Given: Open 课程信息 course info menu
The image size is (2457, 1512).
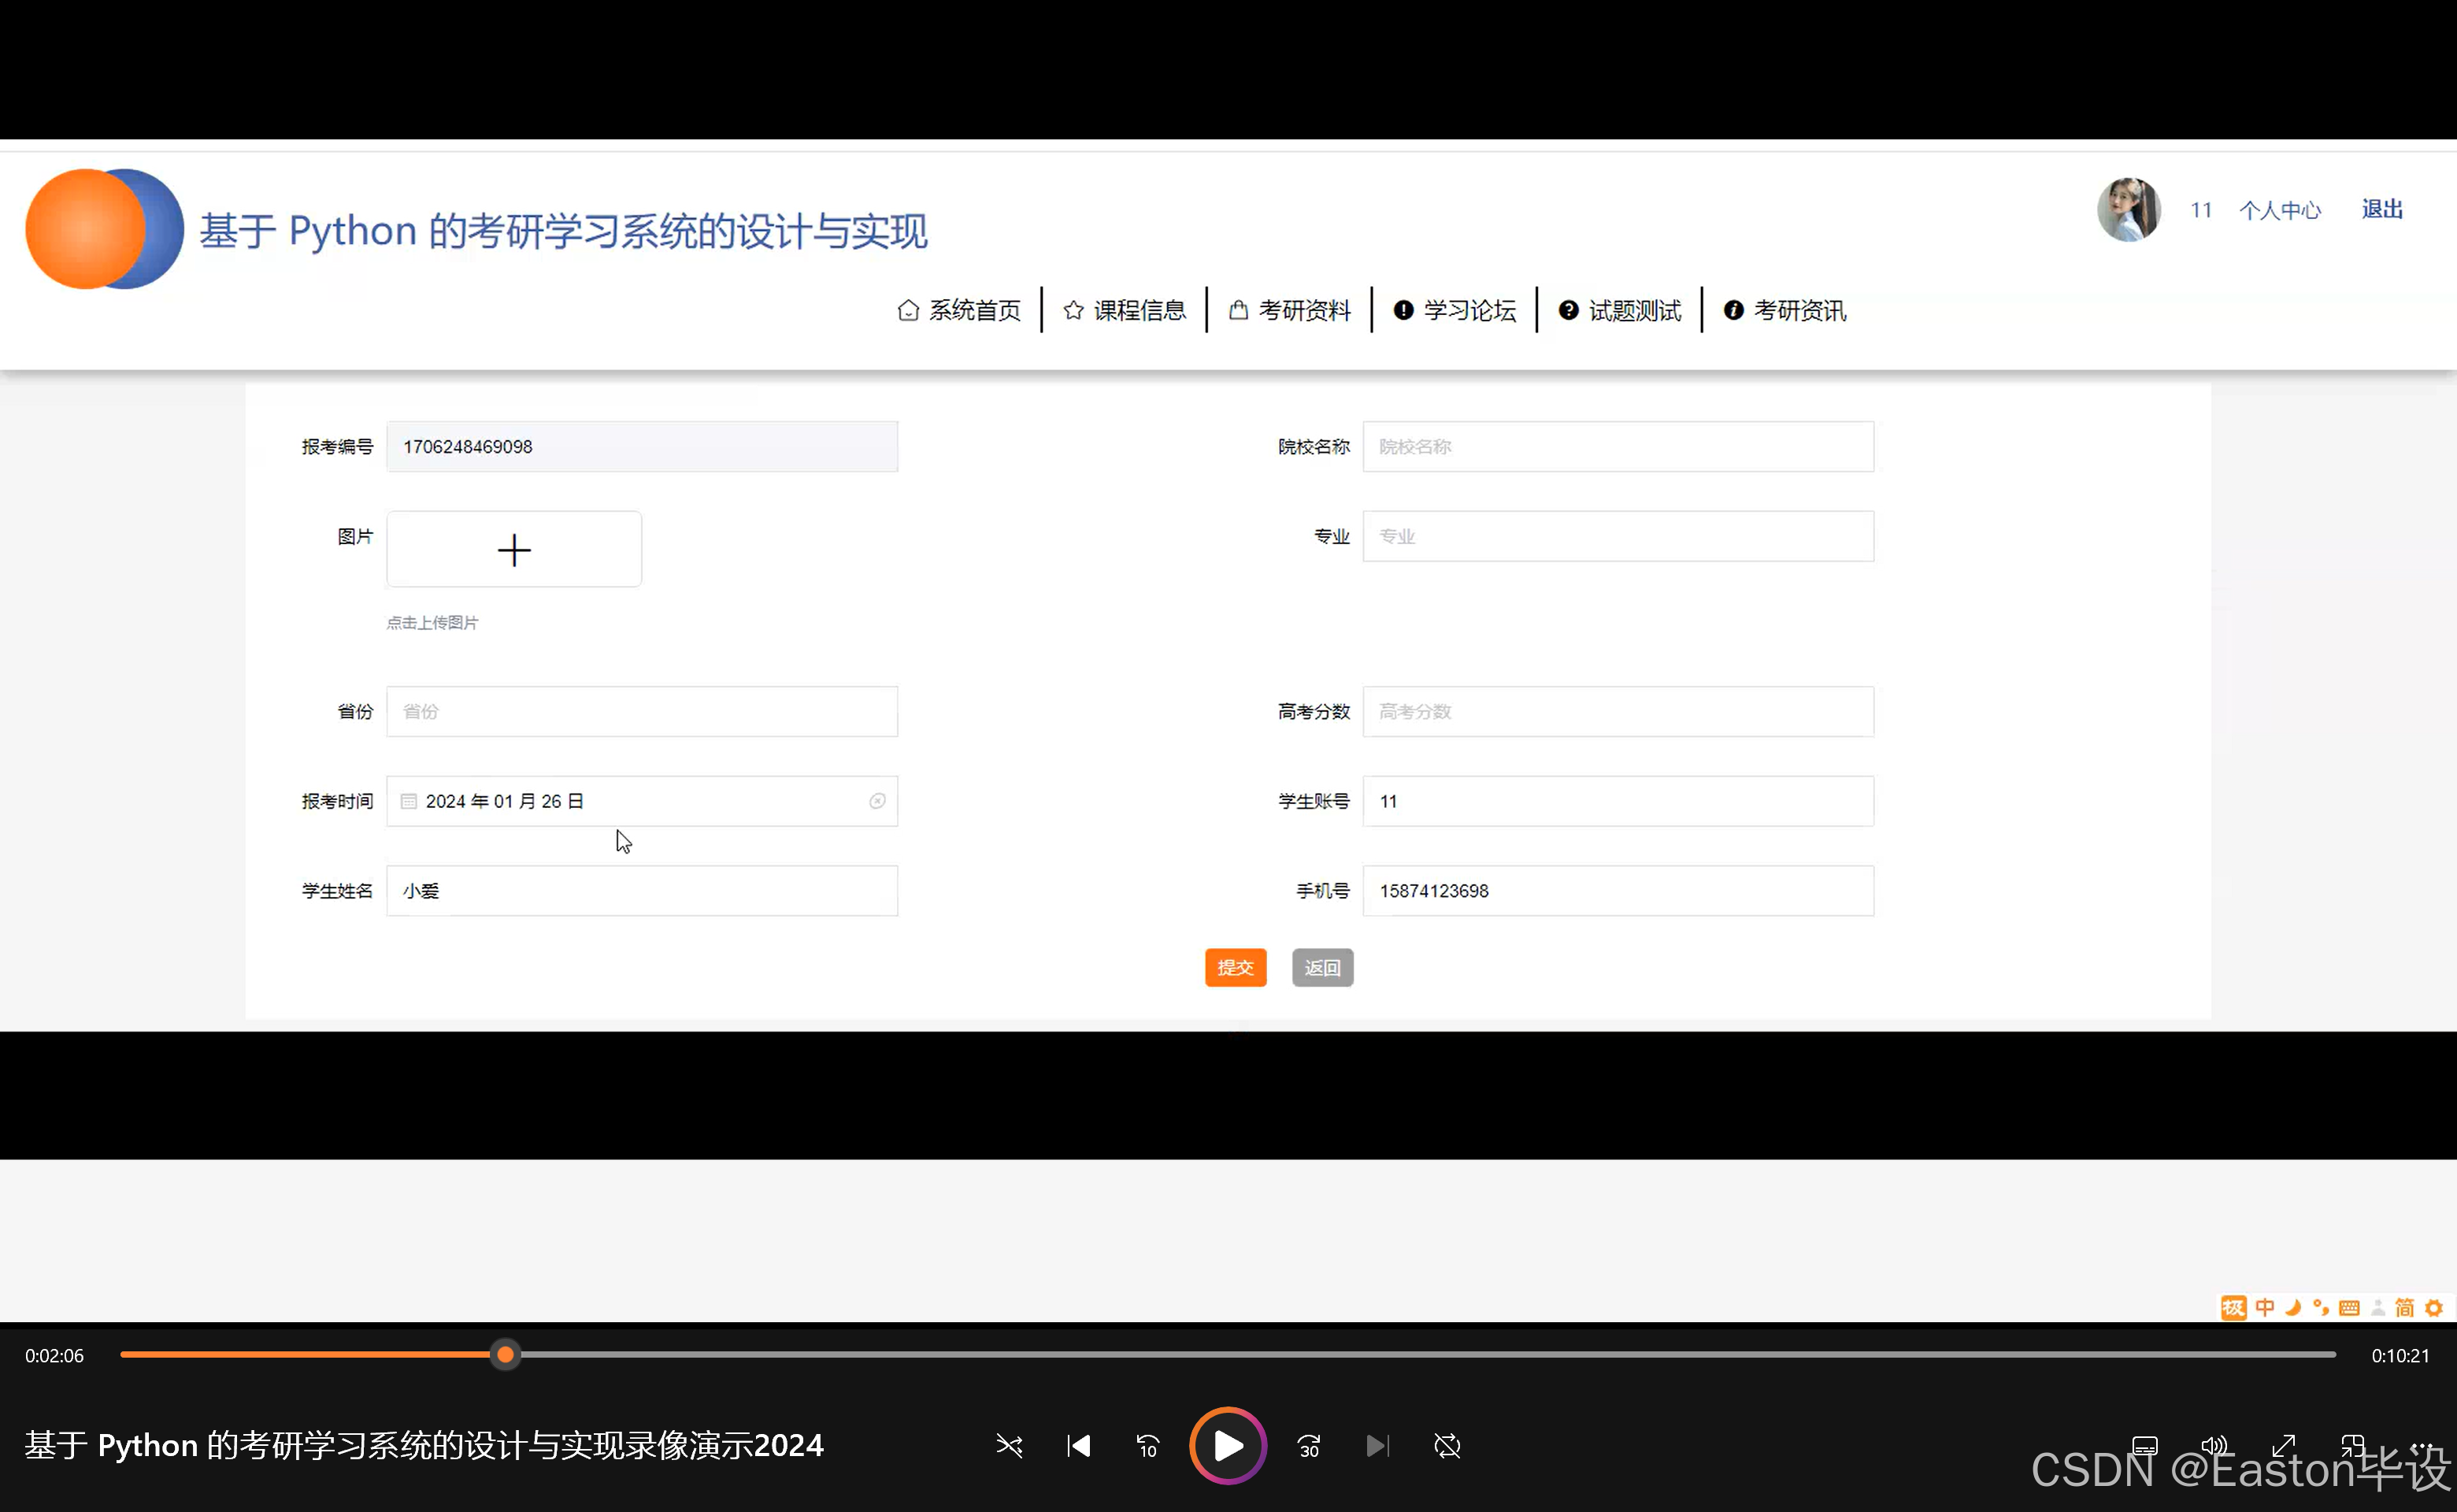Looking at the screenshot, I should pyautogui.click(x=1124, y=311).
